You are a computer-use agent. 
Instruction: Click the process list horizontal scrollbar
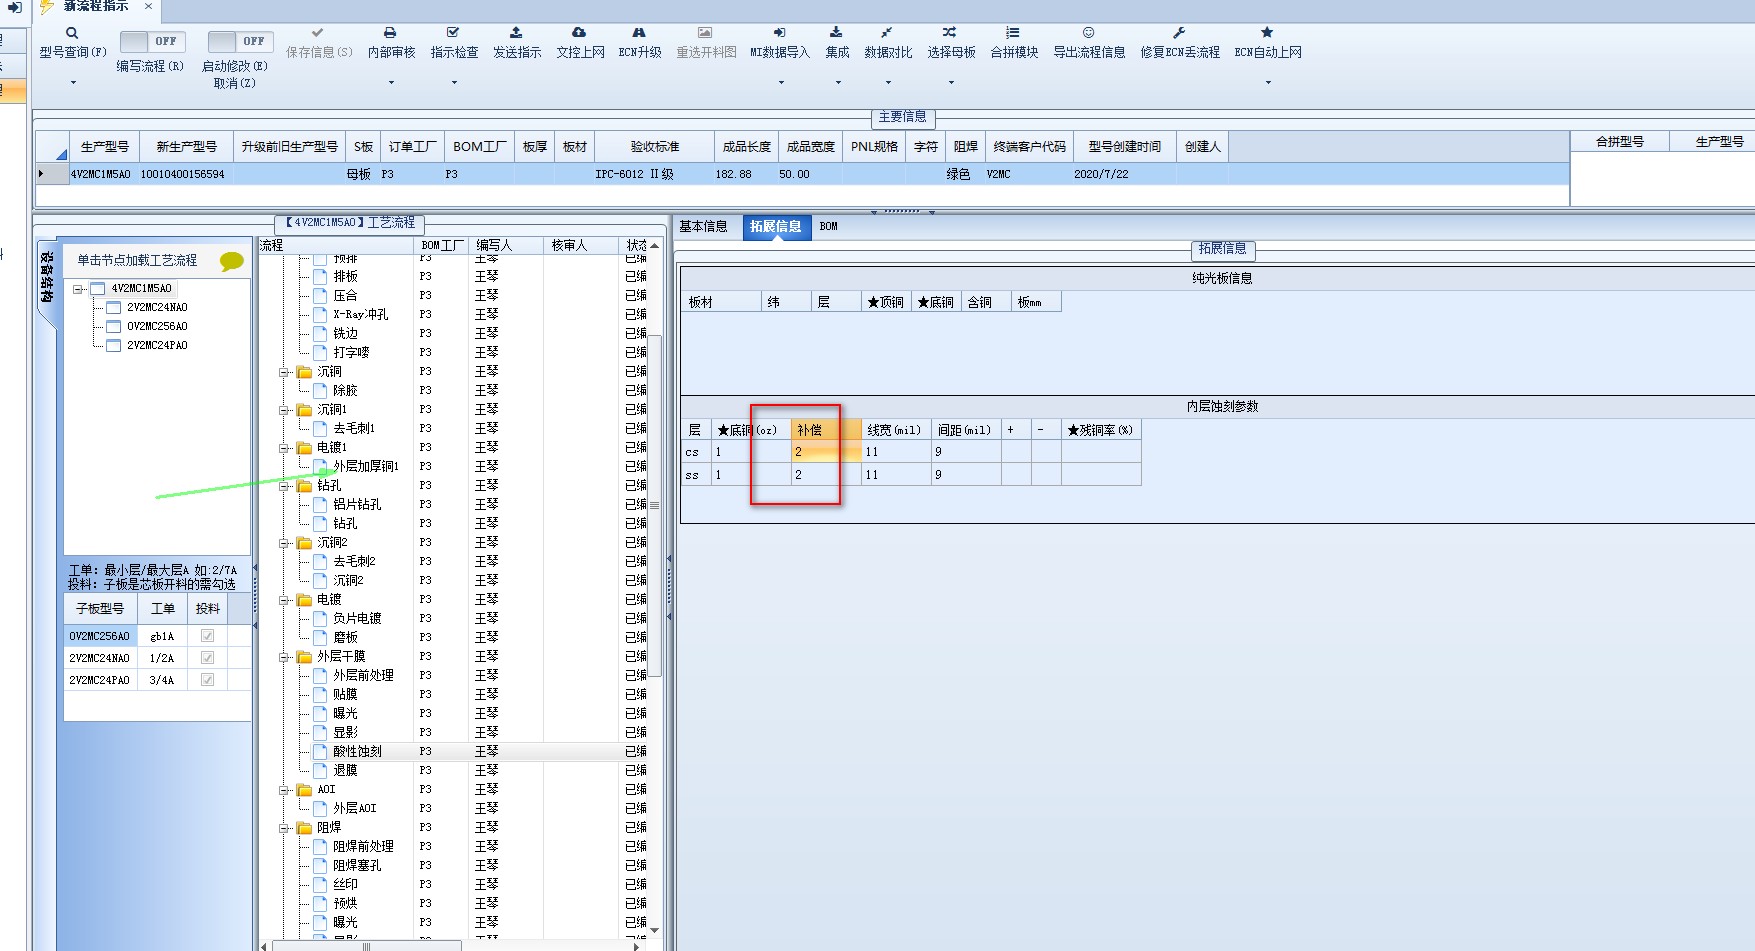pos(366,945)
